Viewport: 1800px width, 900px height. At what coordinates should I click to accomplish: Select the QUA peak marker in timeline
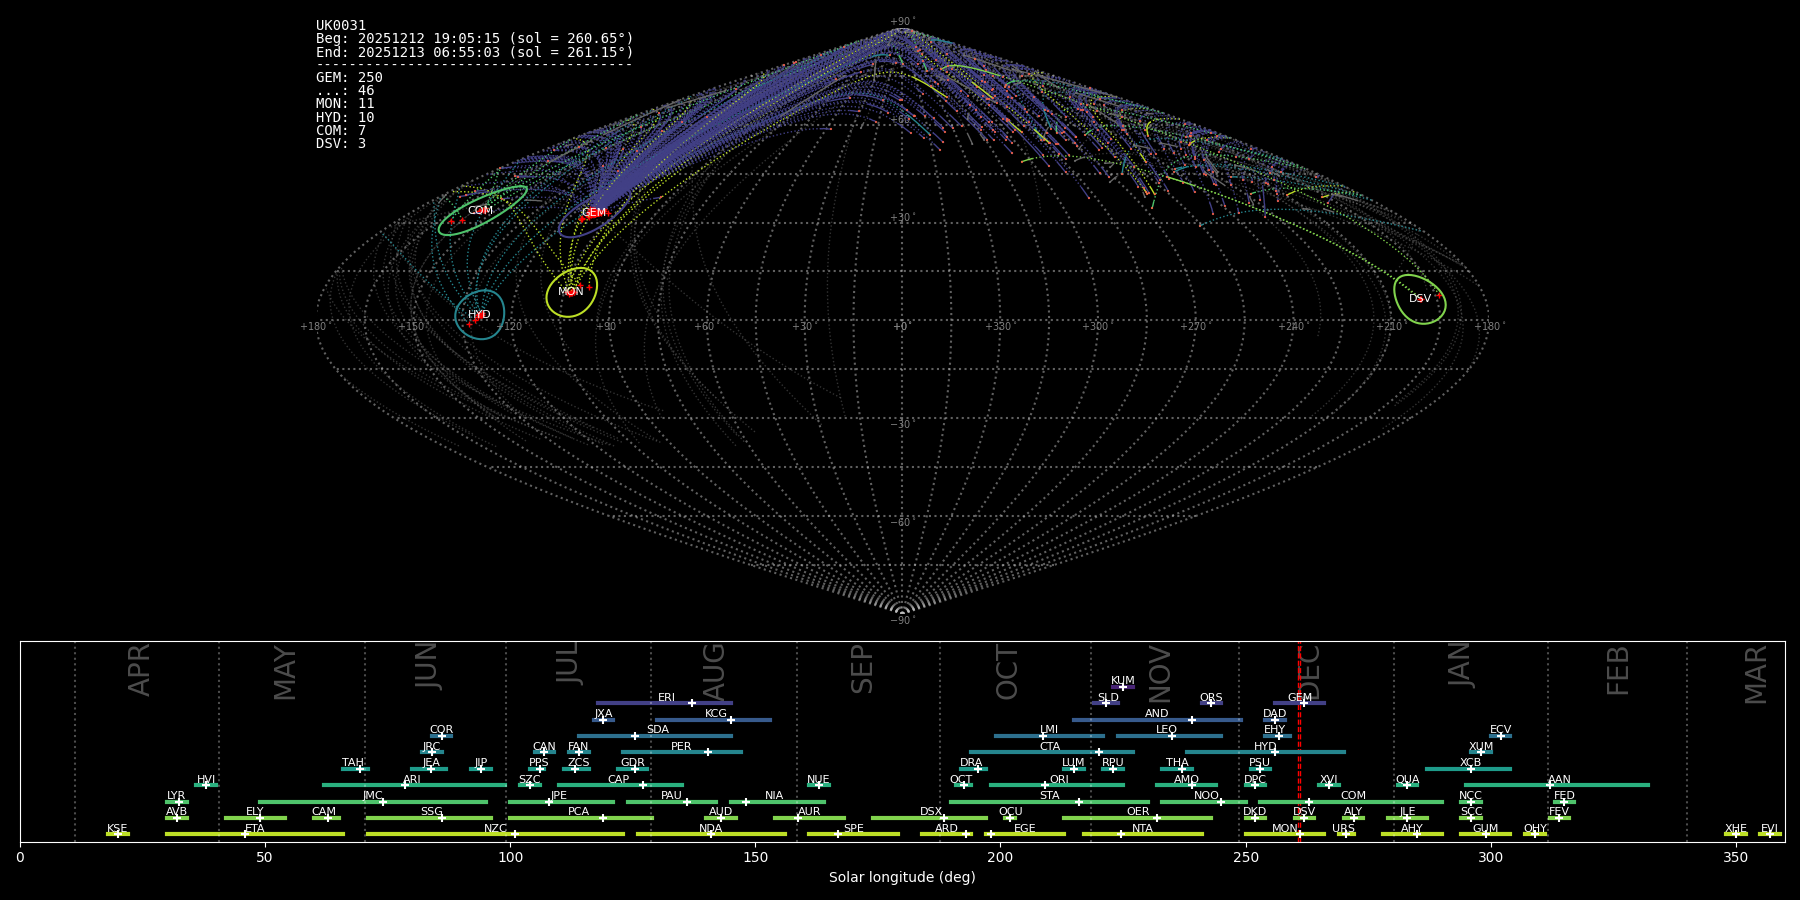(x=1407, y=785)
